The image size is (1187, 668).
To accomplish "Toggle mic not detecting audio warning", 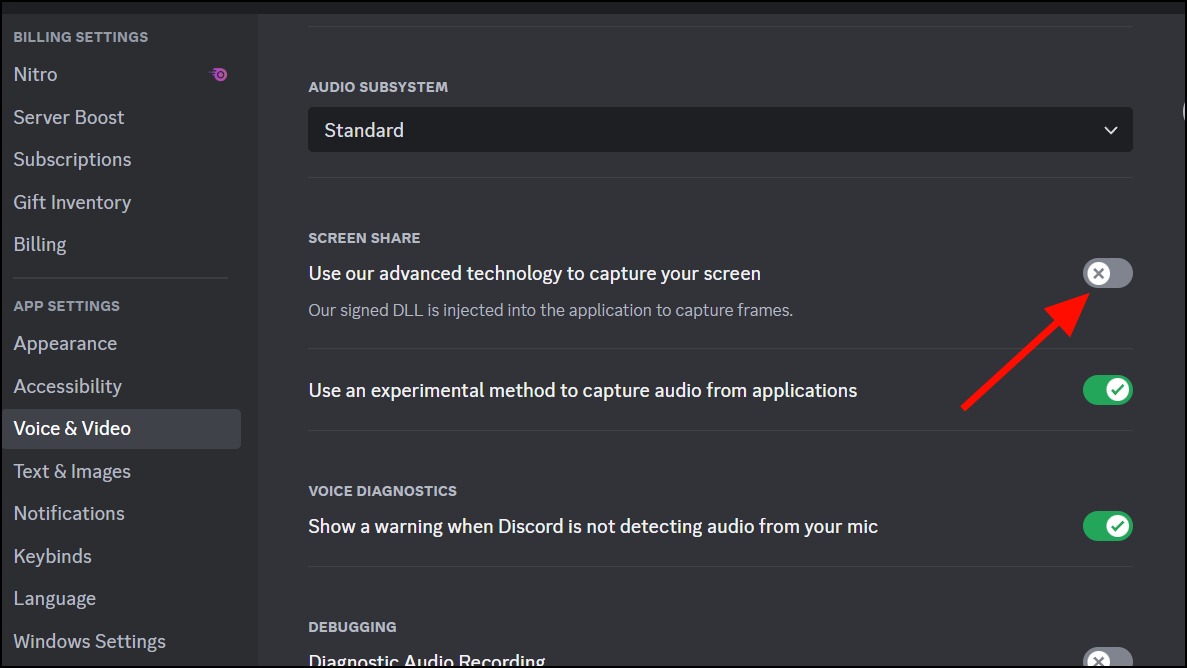I will pyautogui.click(x=1108, y=526).
